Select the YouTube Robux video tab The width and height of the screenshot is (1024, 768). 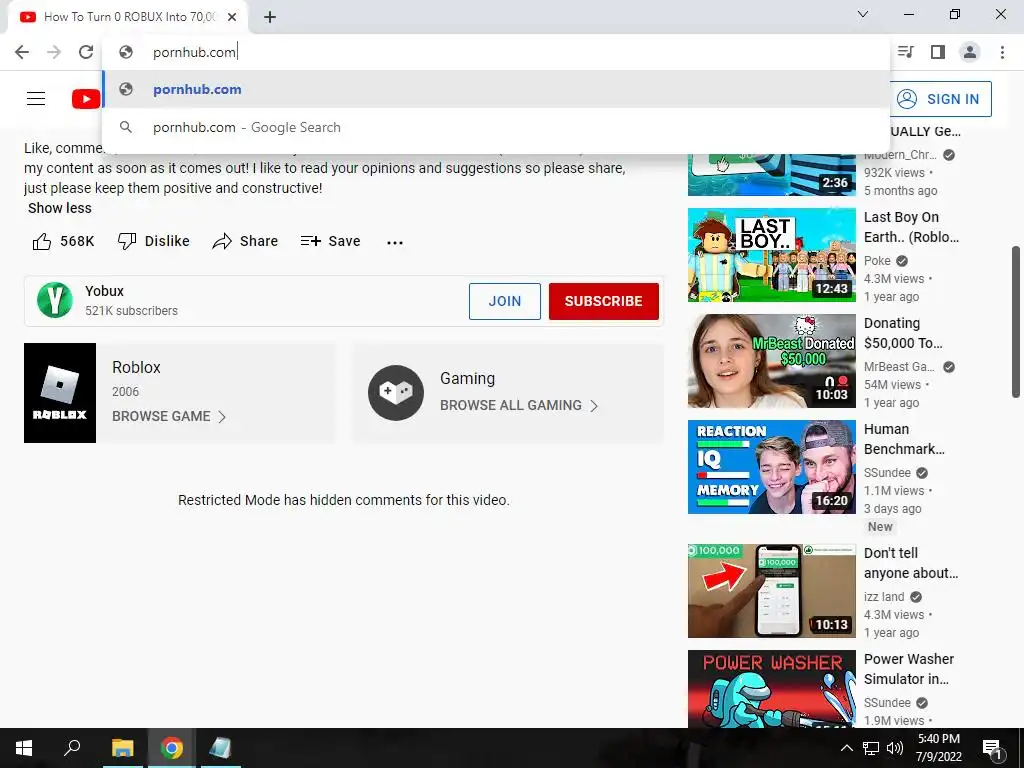point(127,17)
